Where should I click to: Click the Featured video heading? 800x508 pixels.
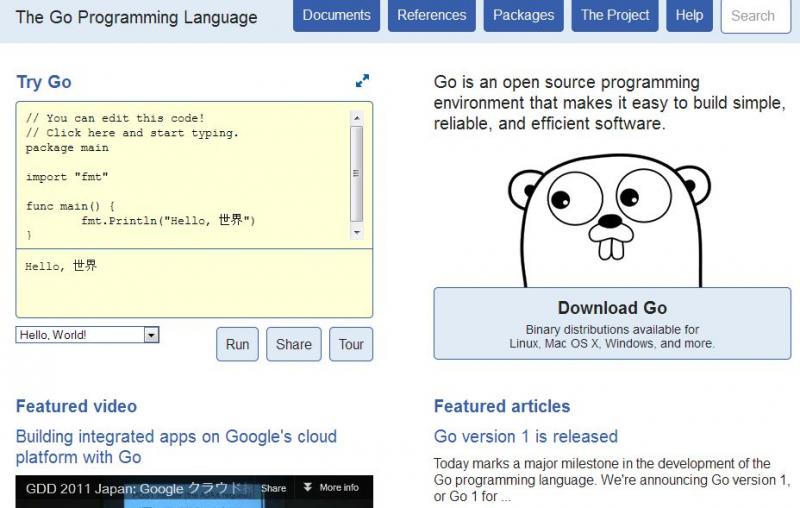(77, 407)
